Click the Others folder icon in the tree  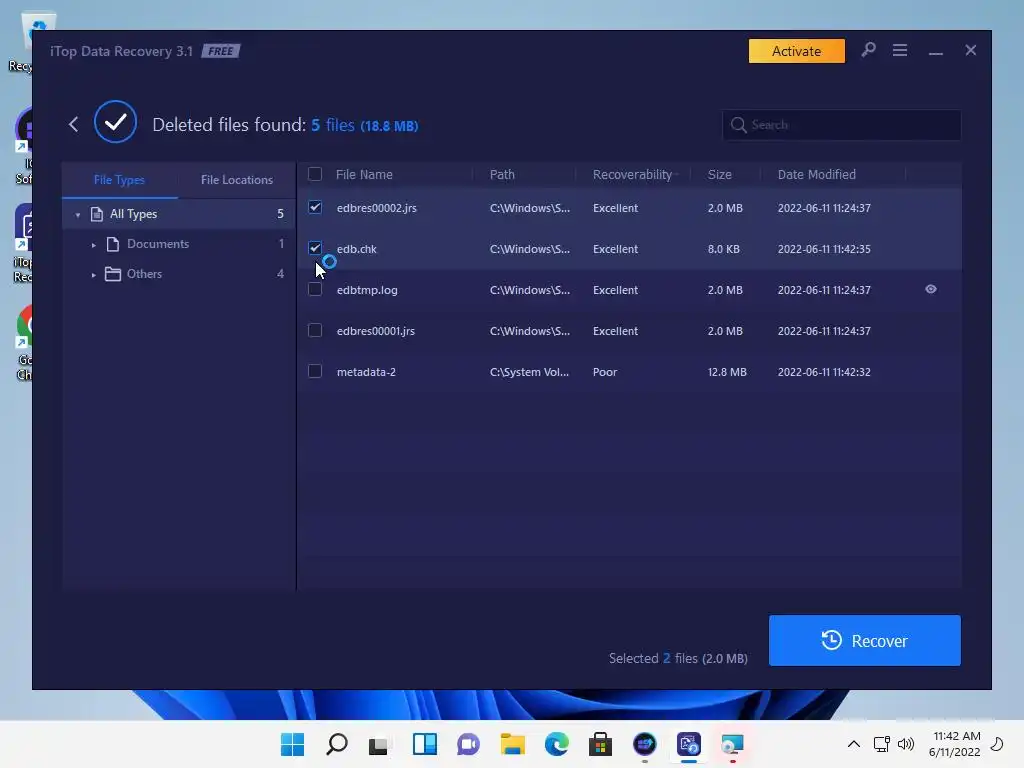113,274
